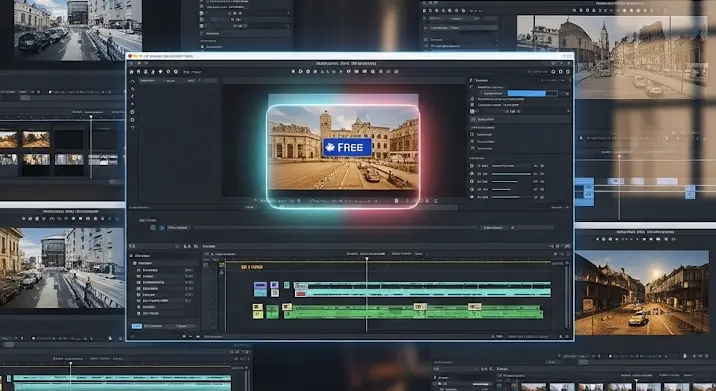This screenshot has width=716, height=391.
Task: Click the last round icon at toolbar's right end
Action: (x=568, y=72)
